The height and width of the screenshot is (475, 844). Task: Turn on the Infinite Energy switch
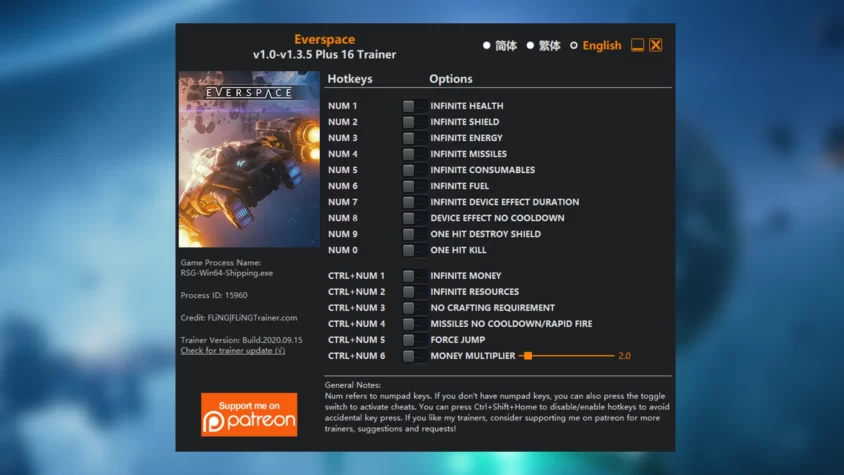[414, 138]
